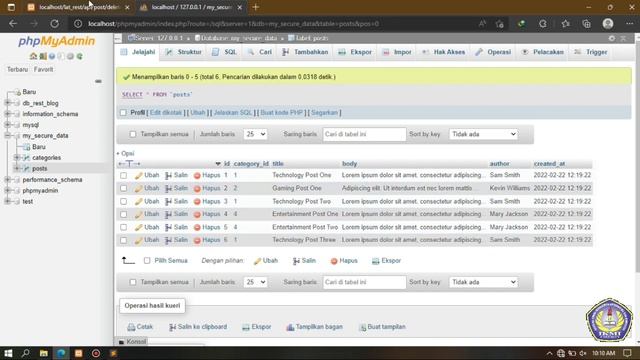
Task: Open the Tambahkan tab
Action: point(305,52)
